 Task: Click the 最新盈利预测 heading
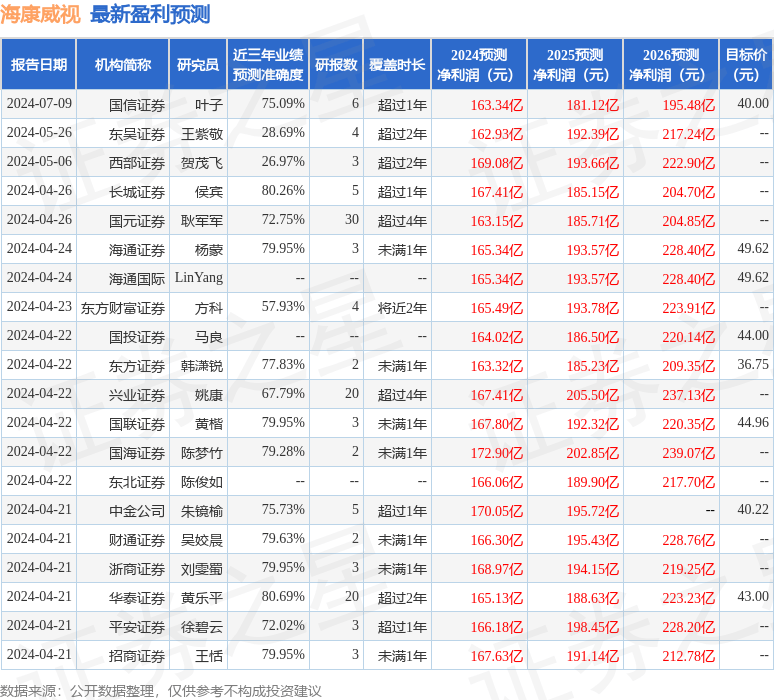point(150,14)
